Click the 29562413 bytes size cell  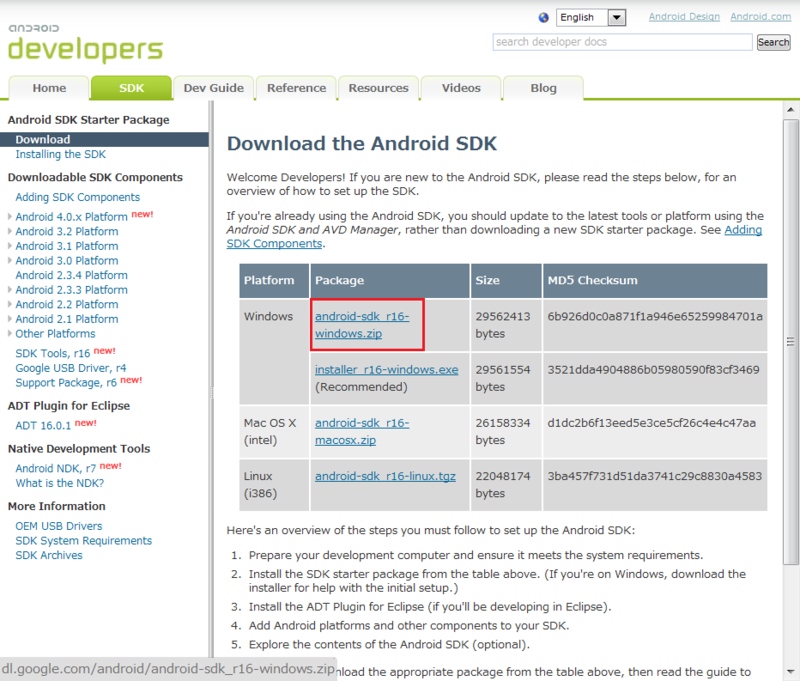tap(506, 325)
